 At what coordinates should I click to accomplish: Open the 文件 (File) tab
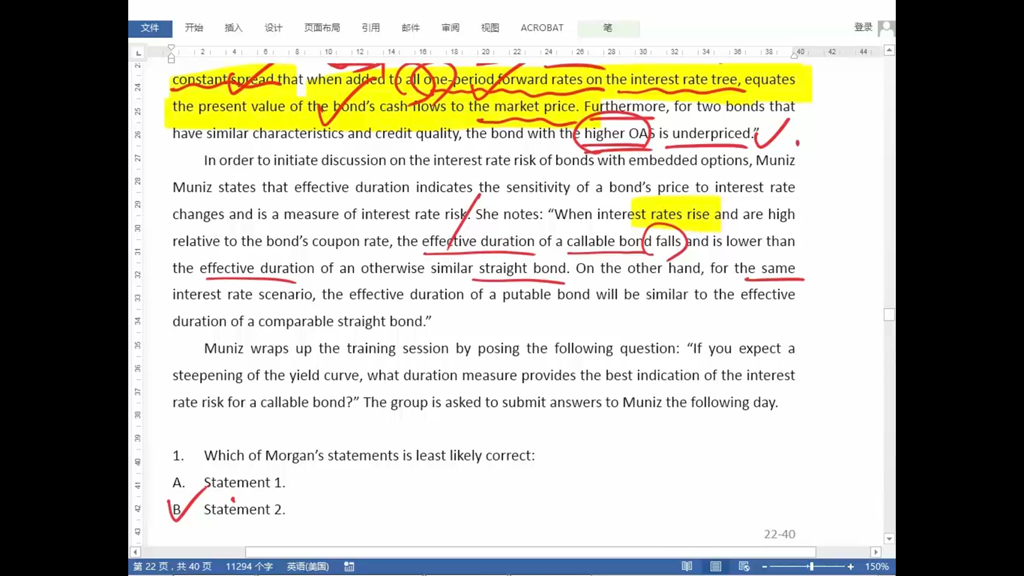pos(150,28)
